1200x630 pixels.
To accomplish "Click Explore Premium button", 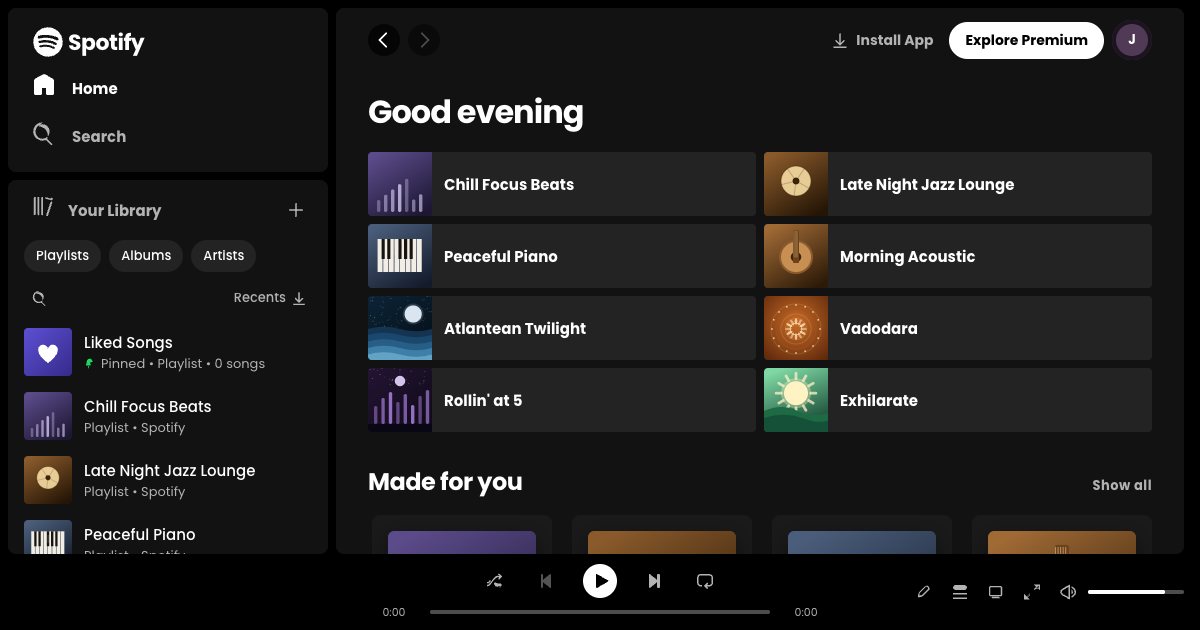I will (x=1026, y=40).
